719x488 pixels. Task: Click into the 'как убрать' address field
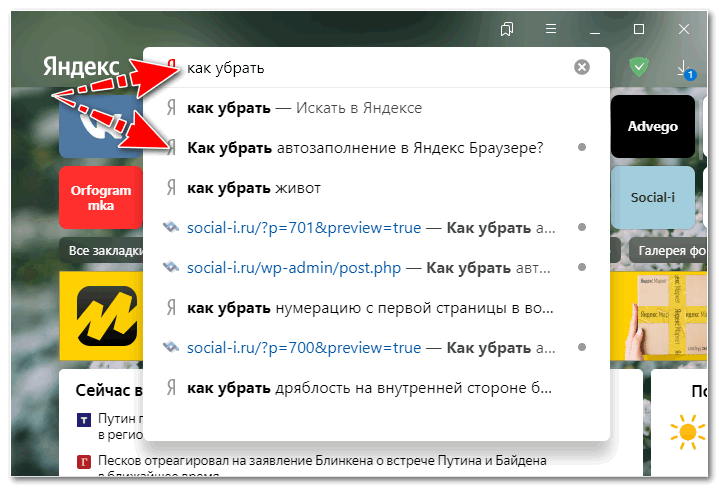[x=376, y=68]
